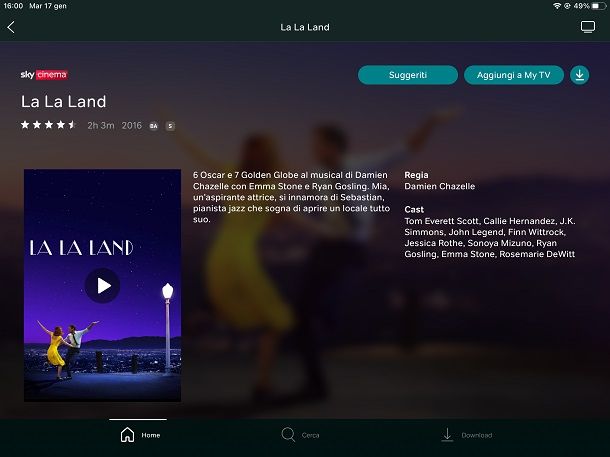610x457 pixels.
Task: Click the Regia heading
Action: coord(416,175)
